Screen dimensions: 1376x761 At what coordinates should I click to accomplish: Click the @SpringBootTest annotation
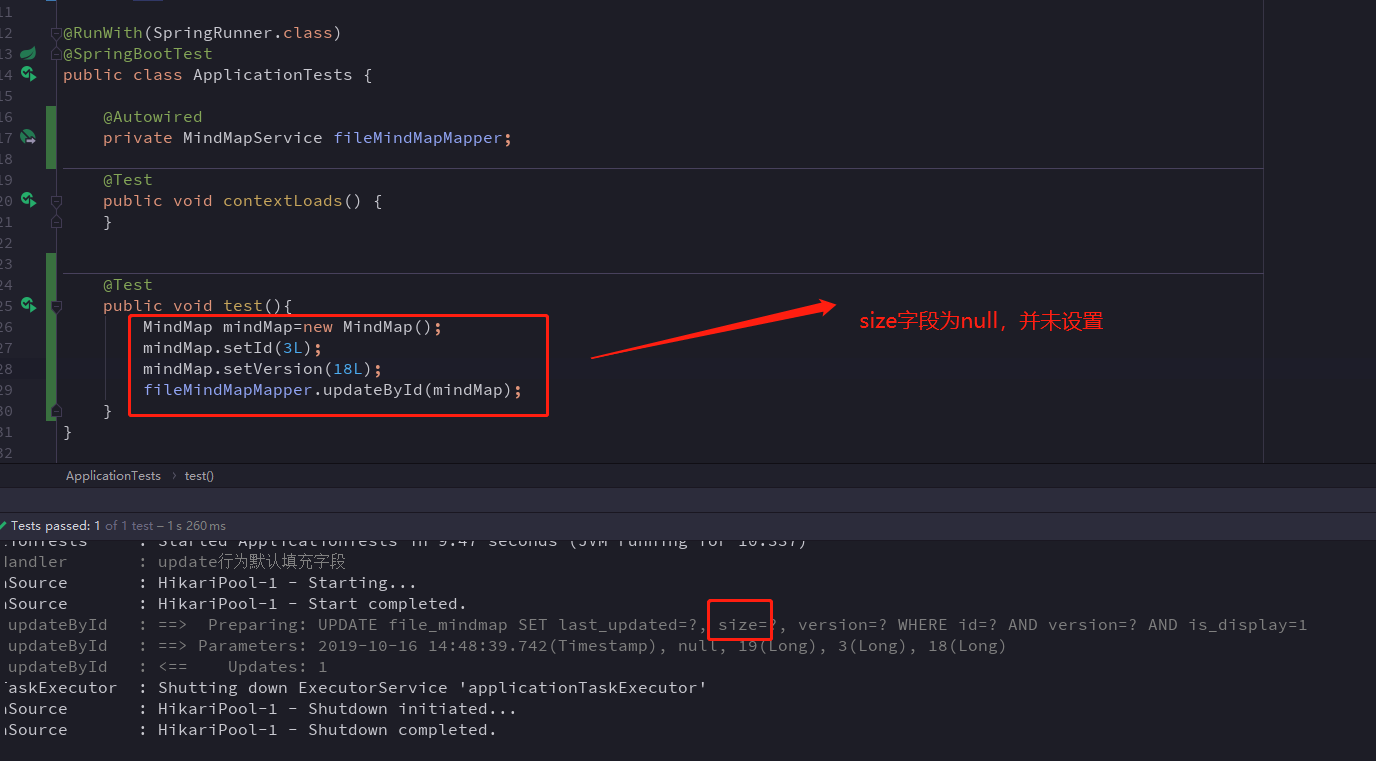coord(138,54)
